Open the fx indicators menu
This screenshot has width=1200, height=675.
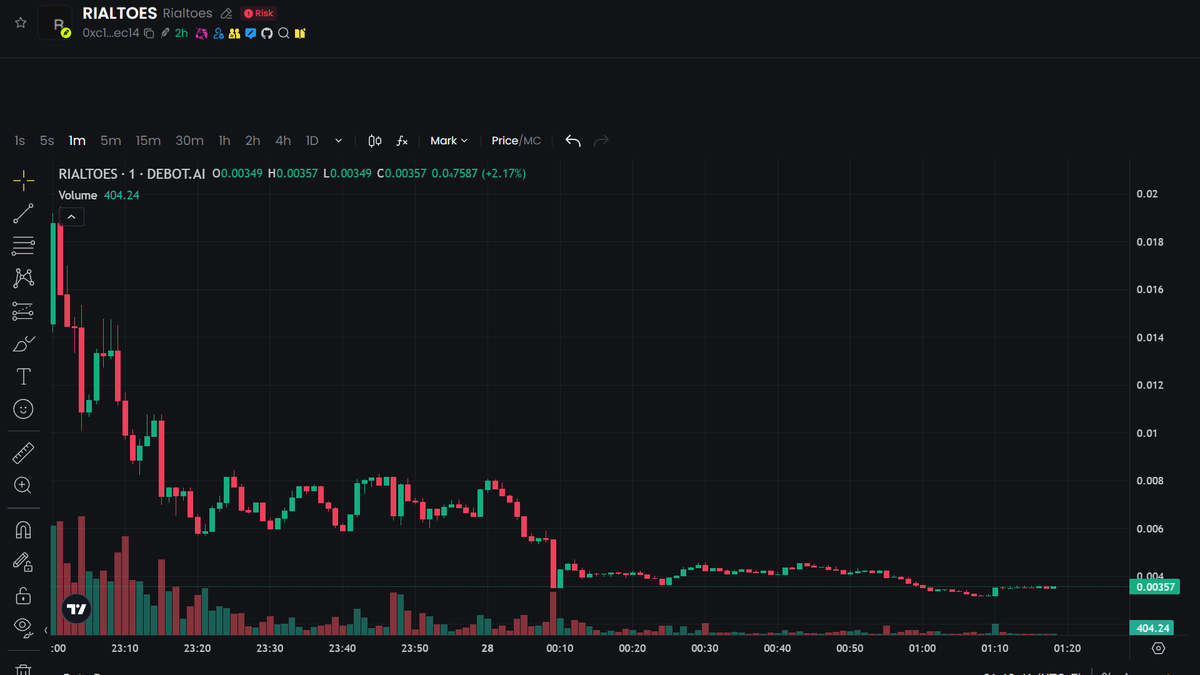point(402,141)
